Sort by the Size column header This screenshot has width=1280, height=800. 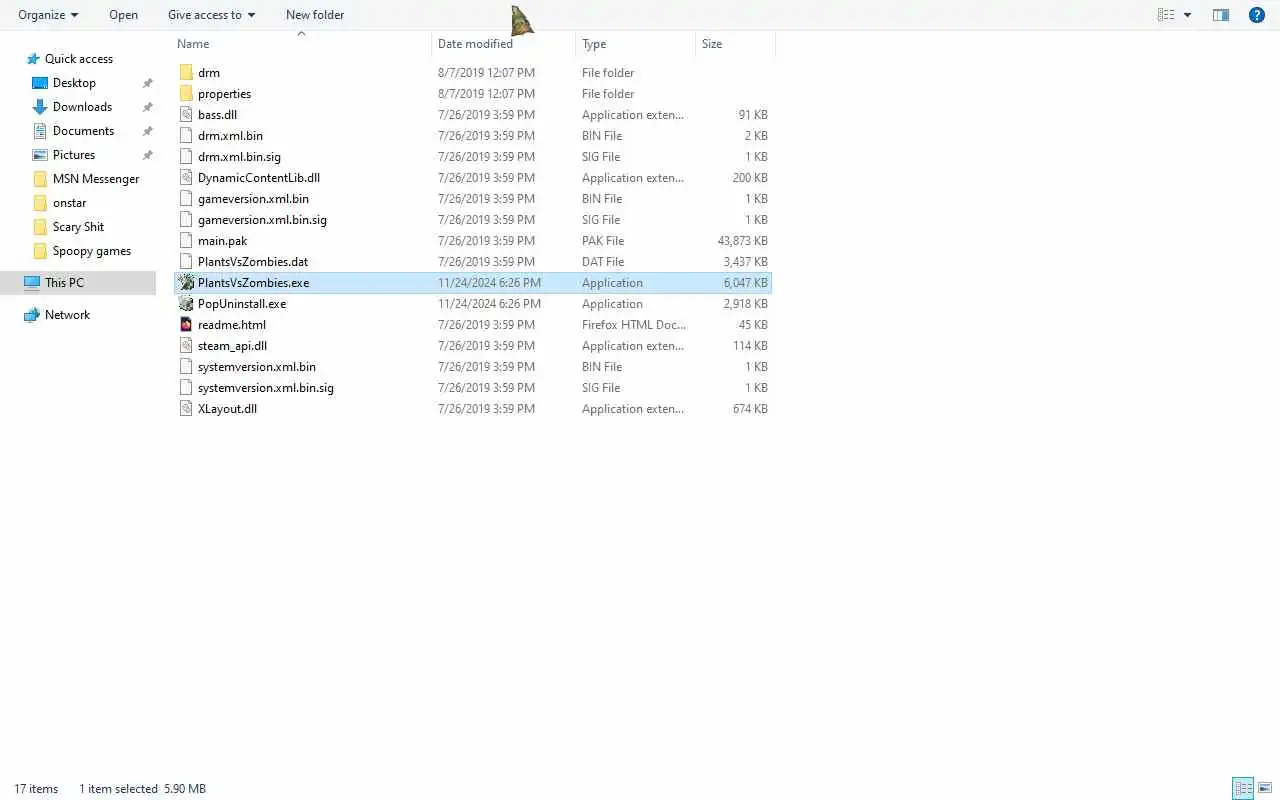pyautogui.click(x=712, y=44)
